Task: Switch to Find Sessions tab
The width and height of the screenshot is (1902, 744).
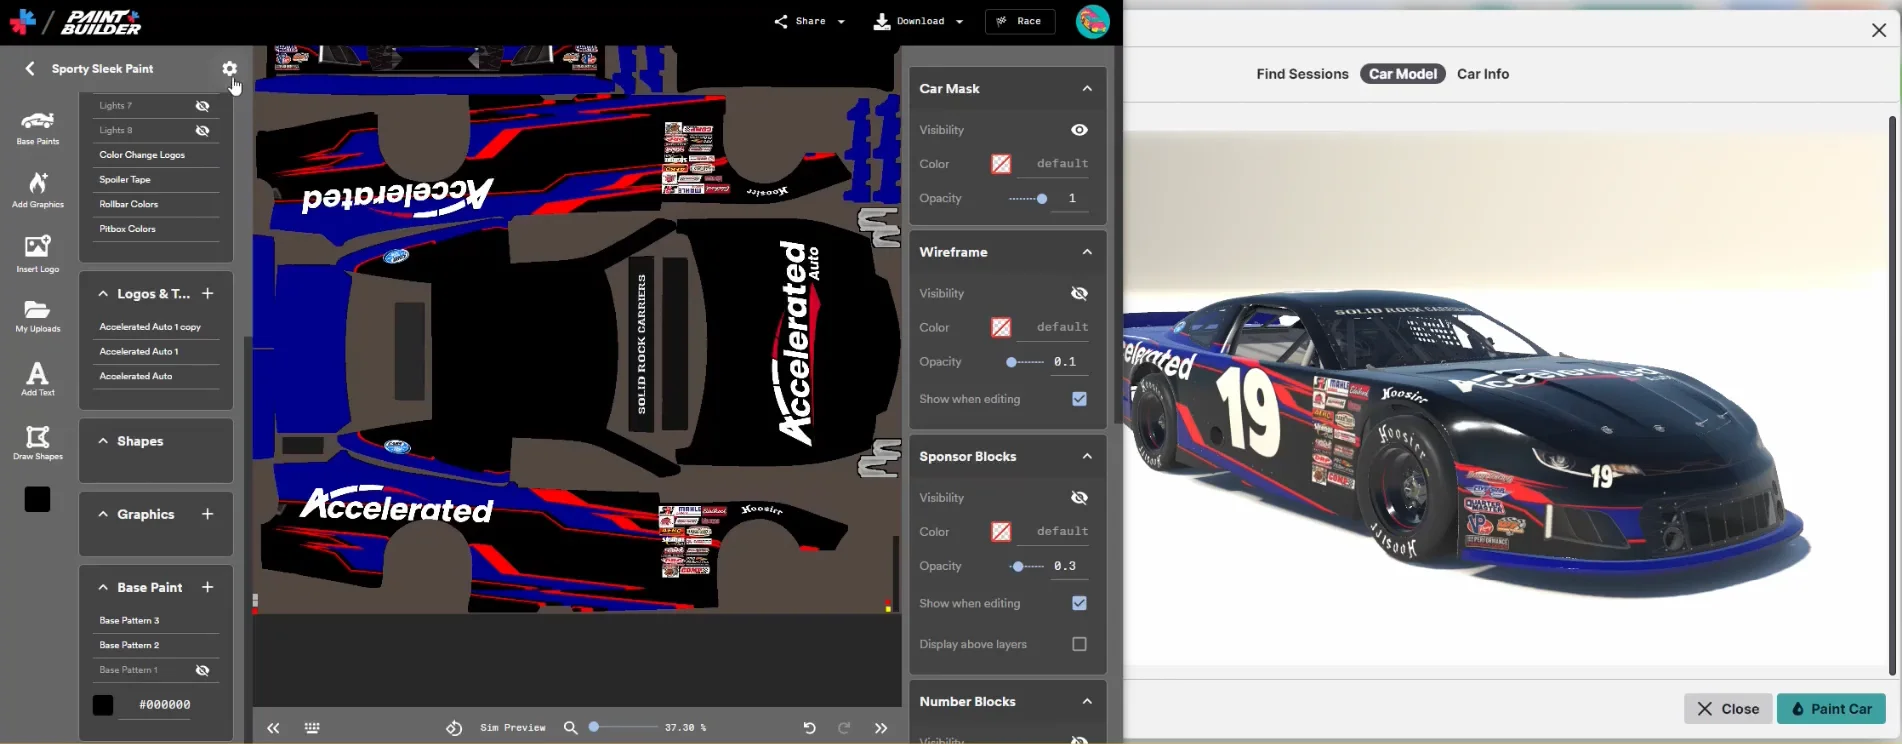Action: pyautogui.click(x=1302, y=74)
